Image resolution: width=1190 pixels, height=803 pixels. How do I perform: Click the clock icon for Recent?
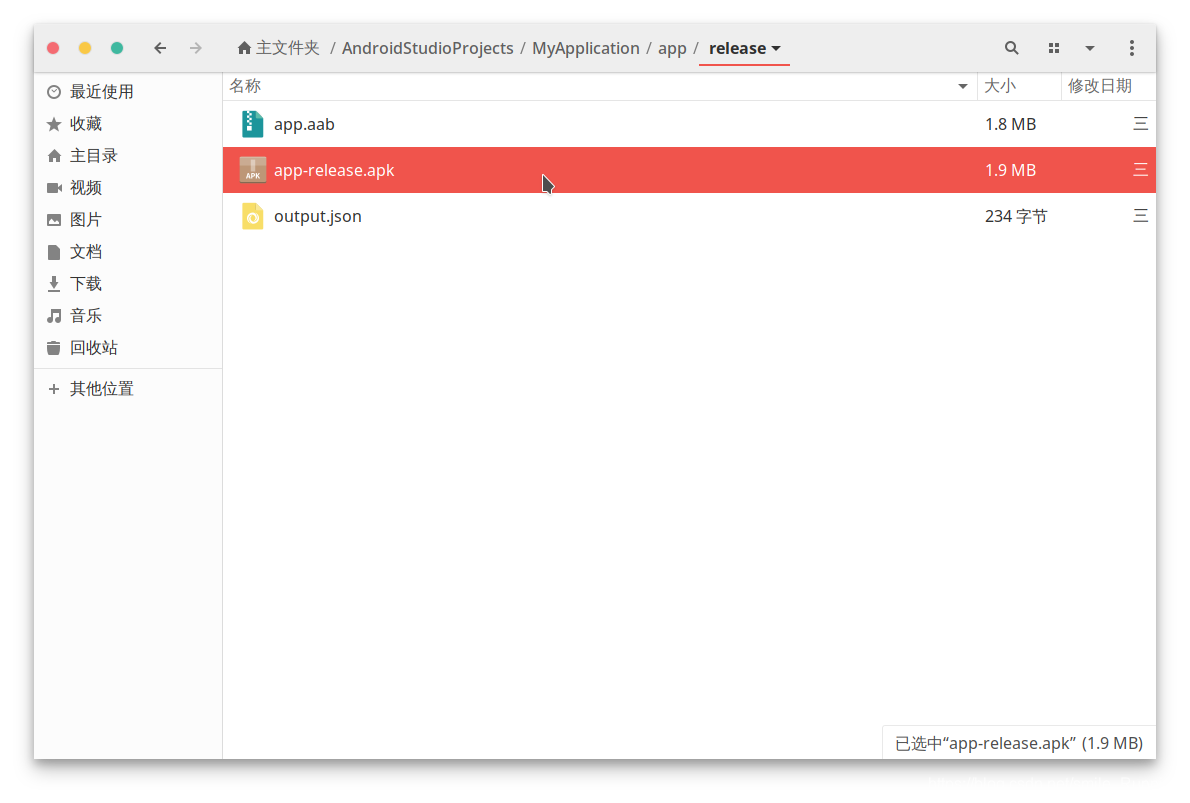(54, 92)
